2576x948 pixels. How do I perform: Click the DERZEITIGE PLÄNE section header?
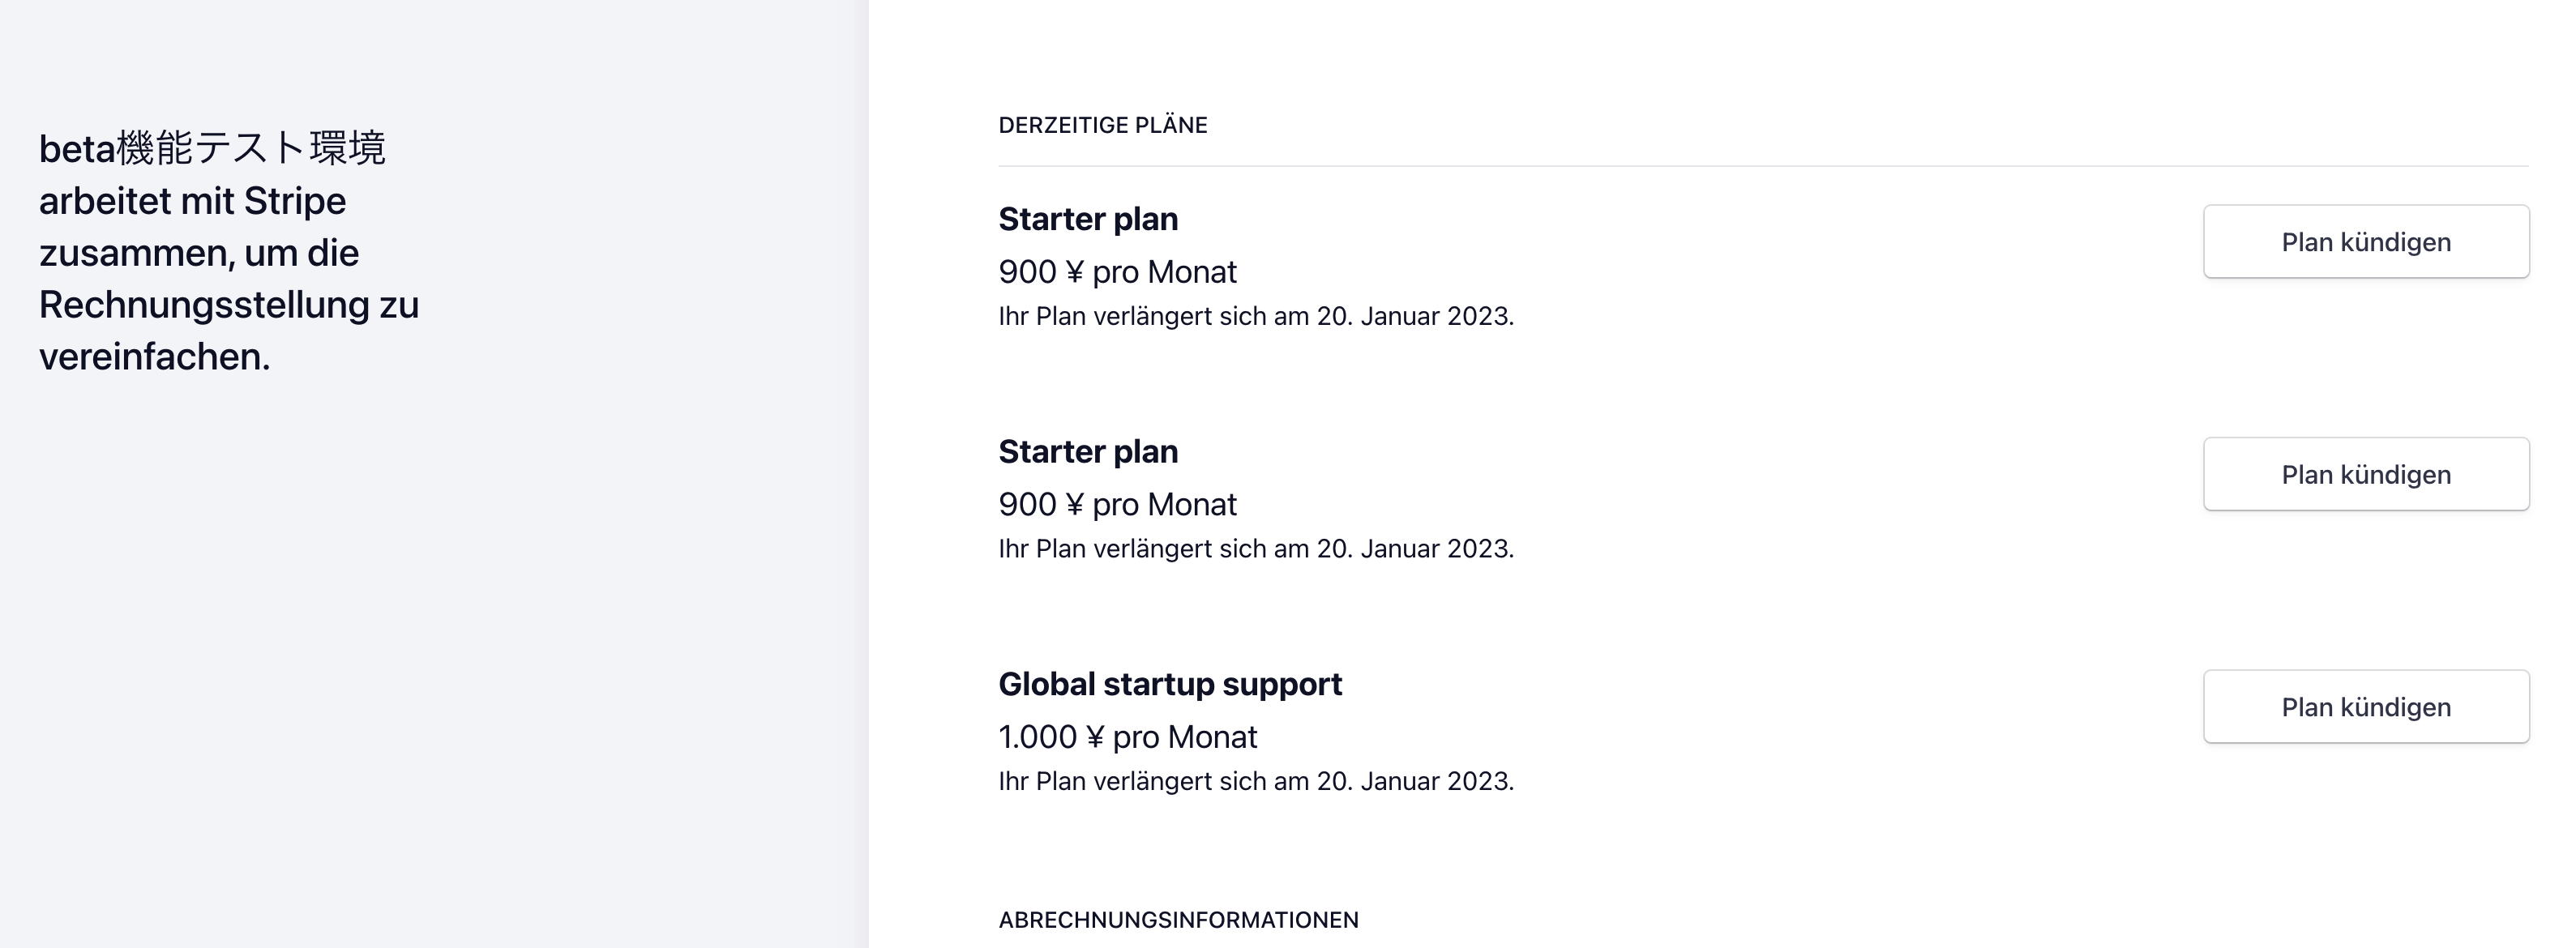tap(1102, 124)
